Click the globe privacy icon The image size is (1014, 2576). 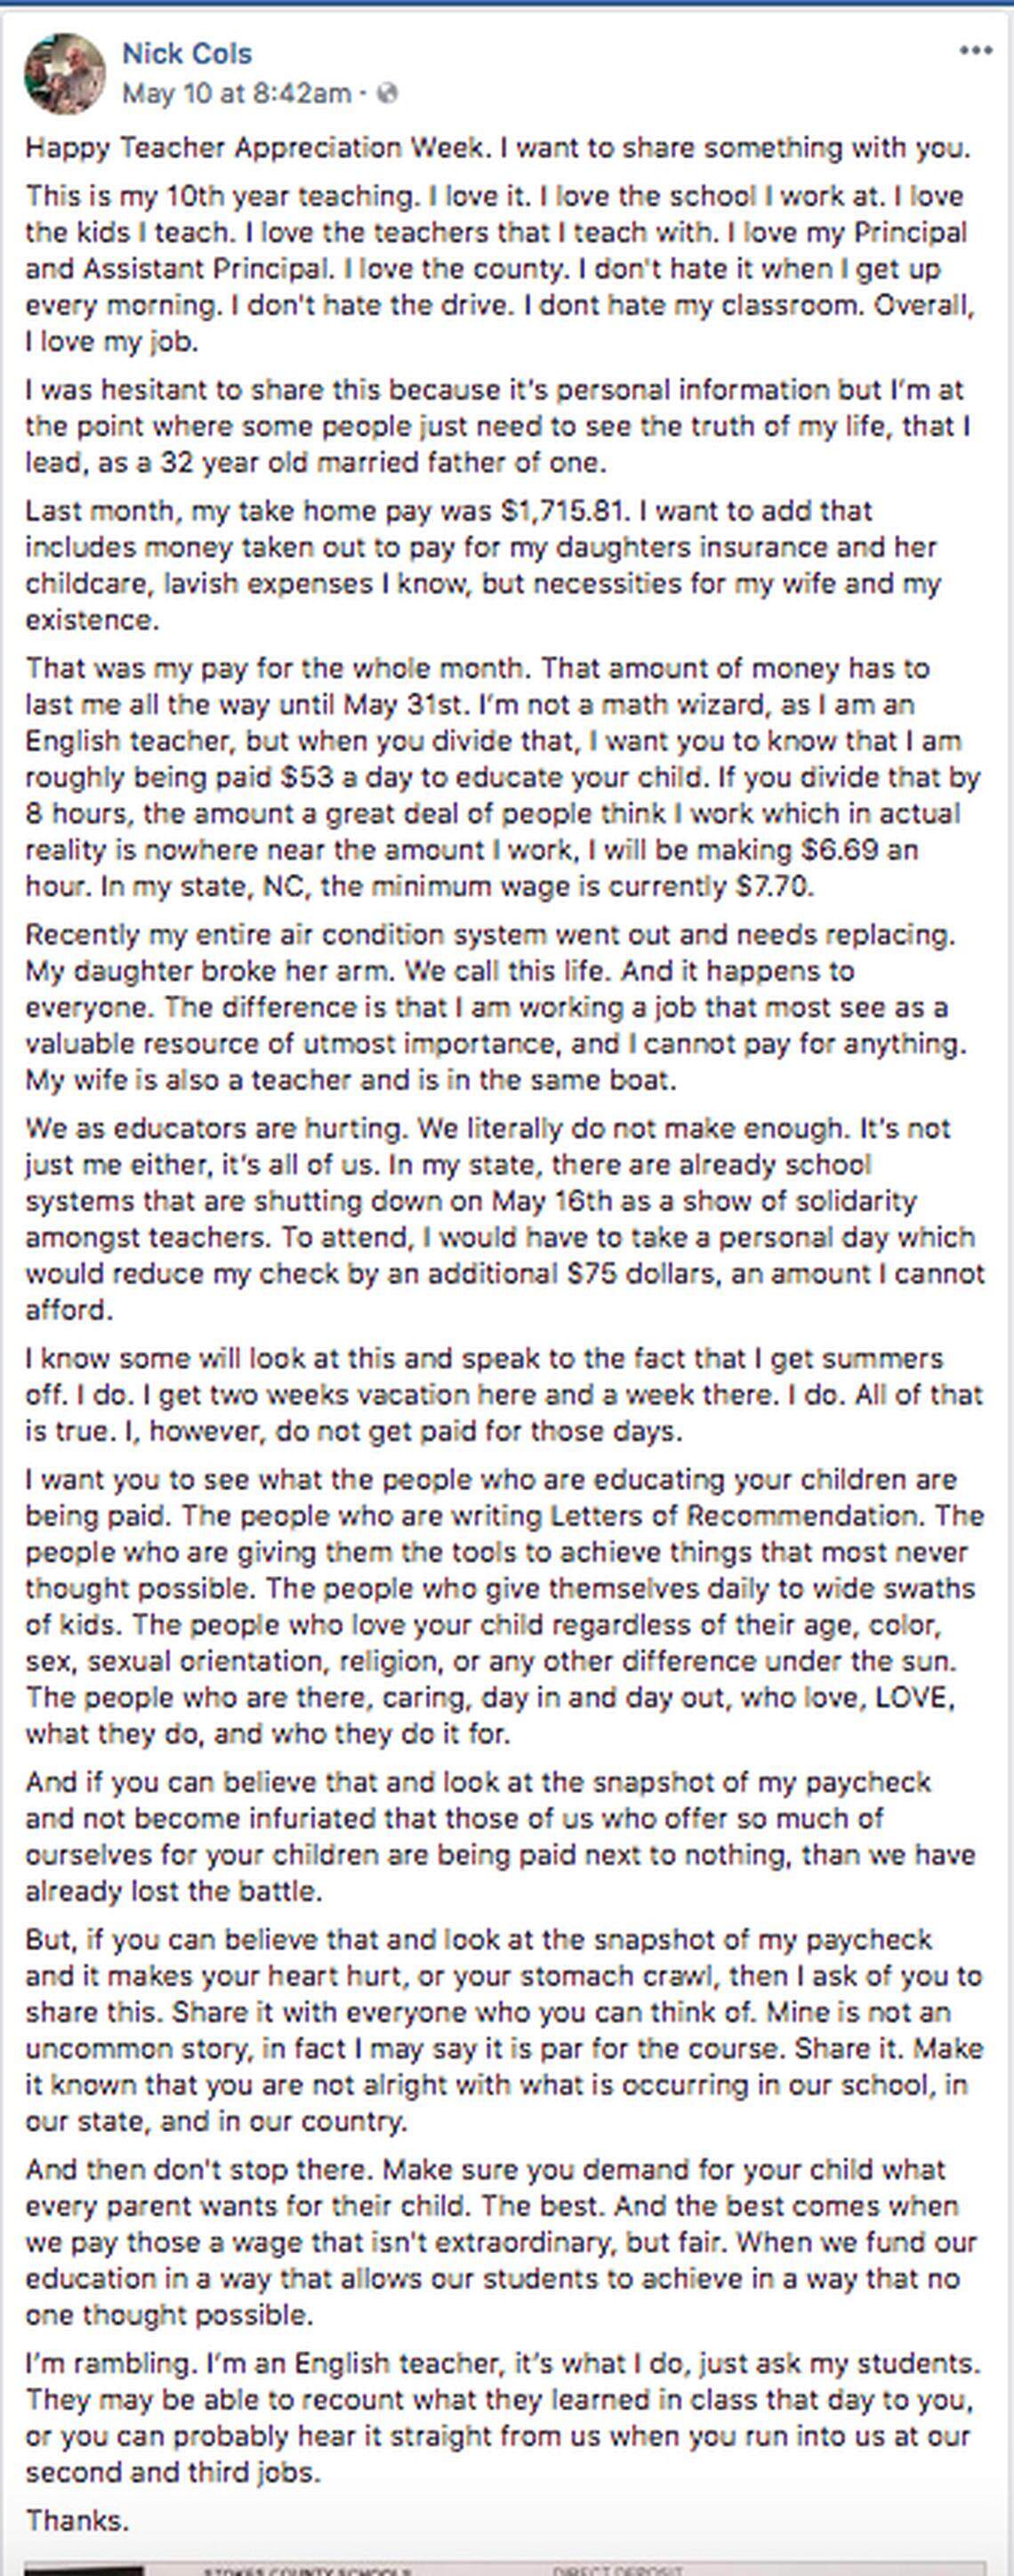point(389,94)
